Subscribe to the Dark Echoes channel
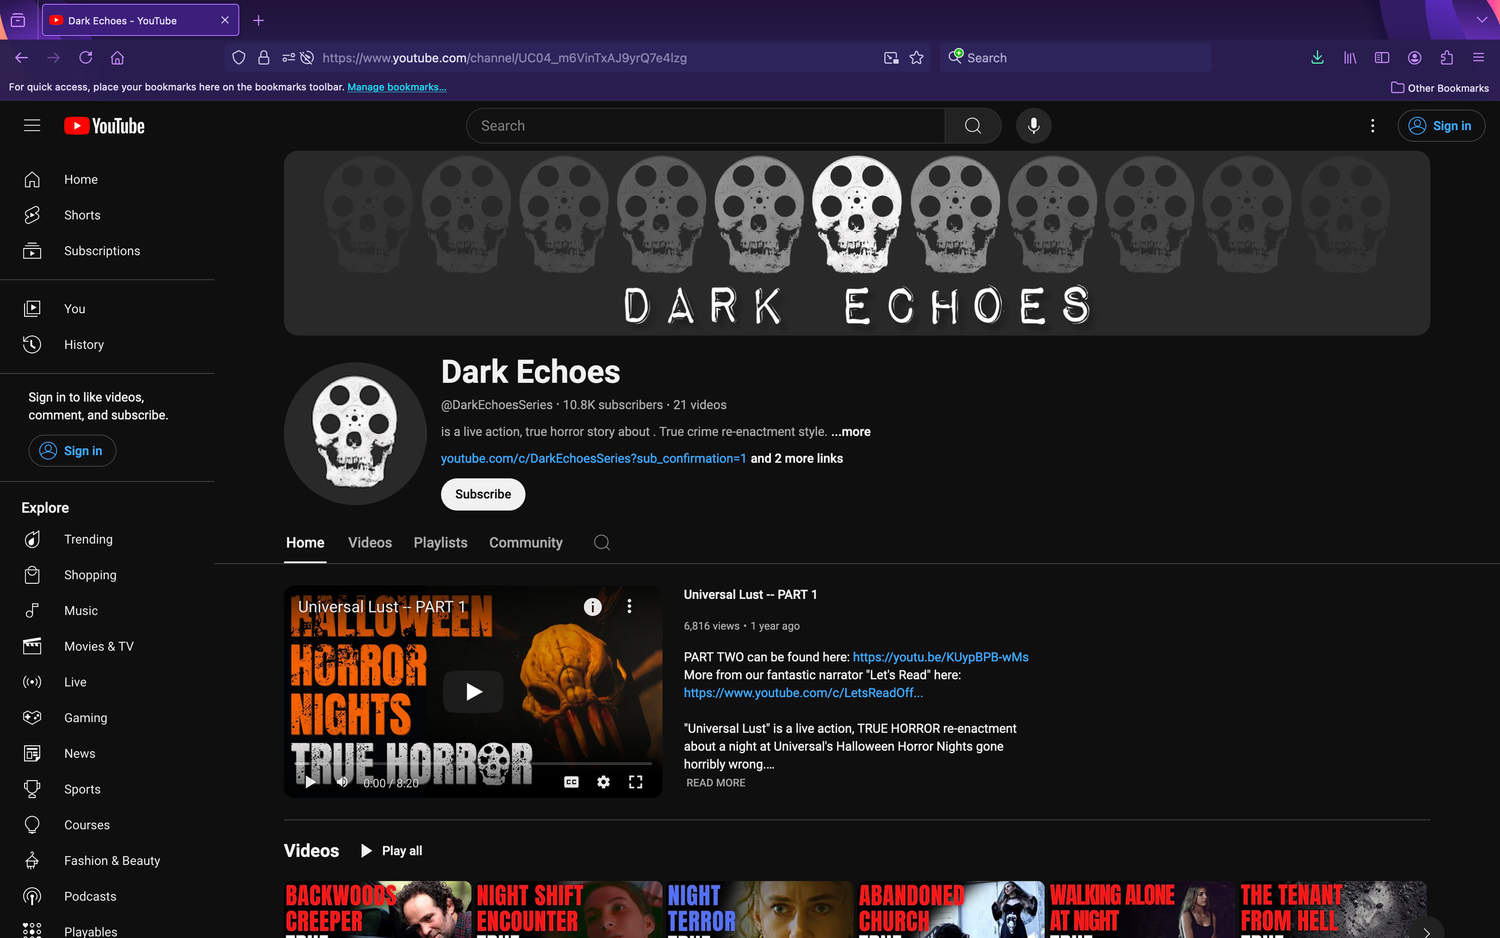Image resolution: width=1500 pixels, height=938 pixels. coord(483,494)
